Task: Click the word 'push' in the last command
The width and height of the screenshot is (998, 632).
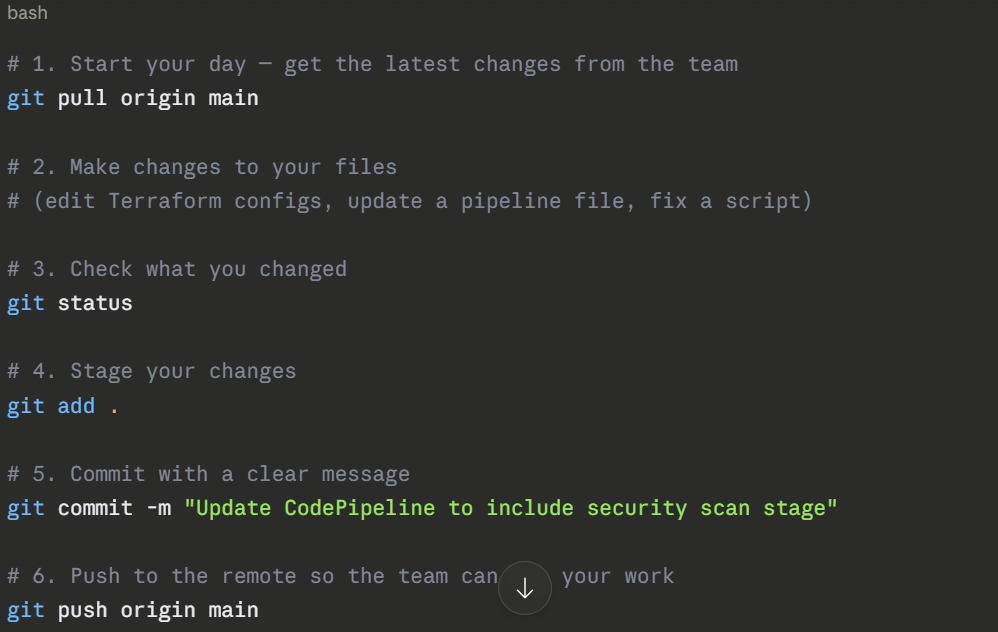Action: [x=83, y=610]
